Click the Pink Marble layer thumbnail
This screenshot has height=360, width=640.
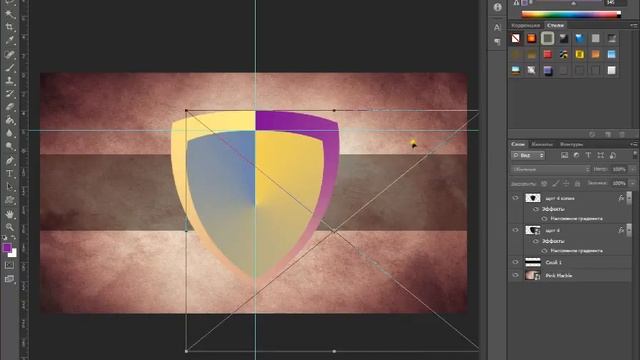532,276
